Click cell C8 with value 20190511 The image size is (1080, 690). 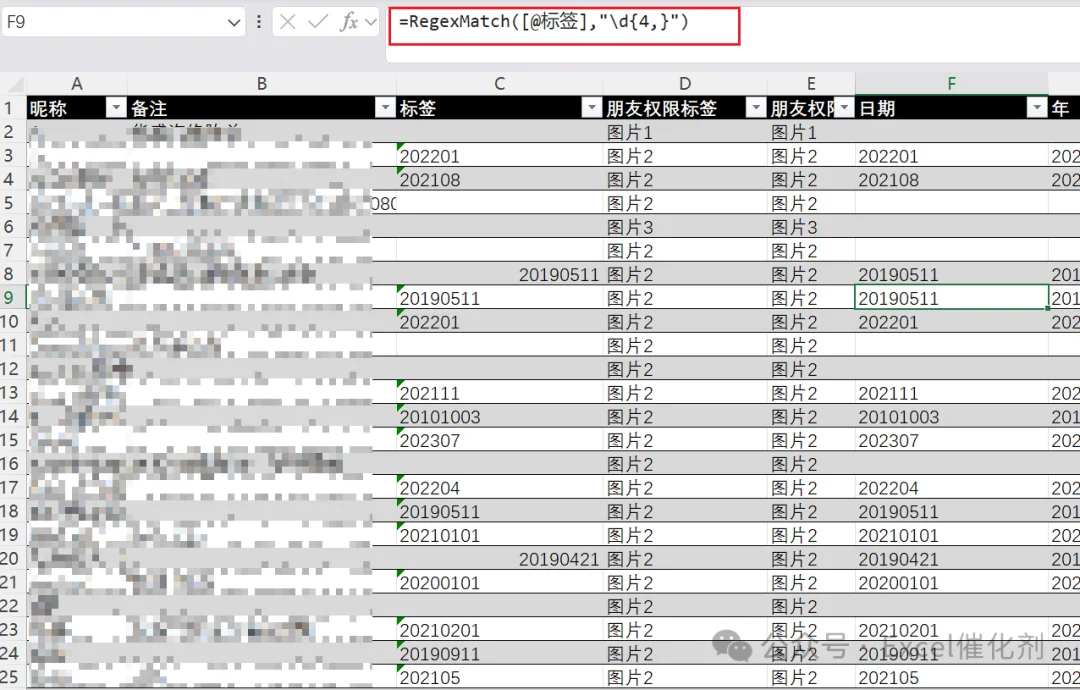pos(499,275)
